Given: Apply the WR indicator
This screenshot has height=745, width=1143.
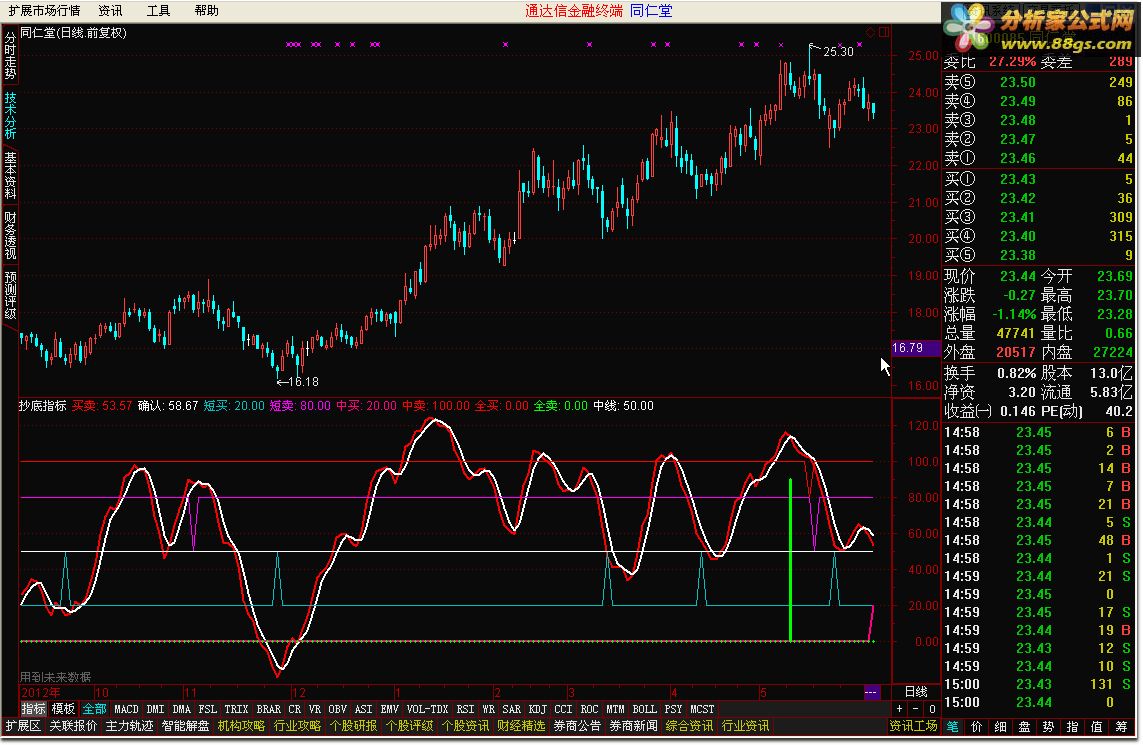Looking at the screenshot, I should coord(488,709).
